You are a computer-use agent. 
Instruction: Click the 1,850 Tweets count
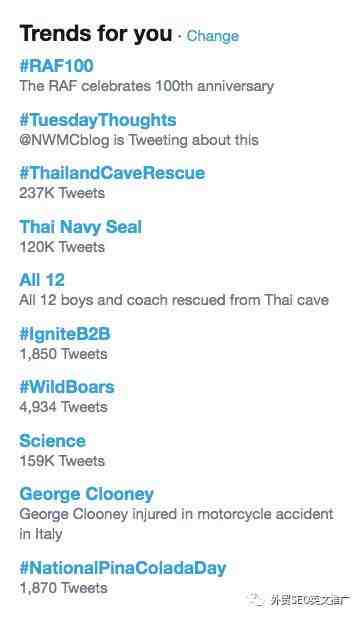point(63,354)
